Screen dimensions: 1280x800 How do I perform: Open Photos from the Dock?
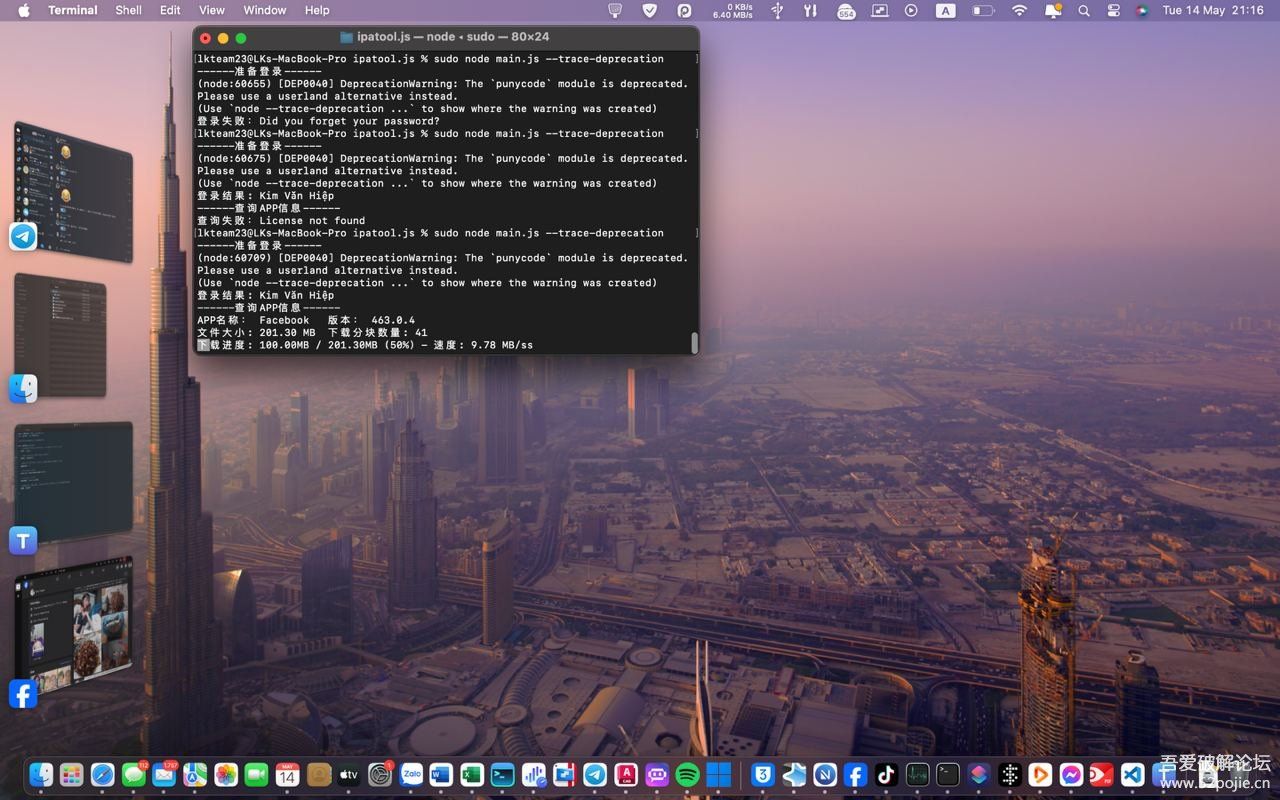[x=226, y=774]
